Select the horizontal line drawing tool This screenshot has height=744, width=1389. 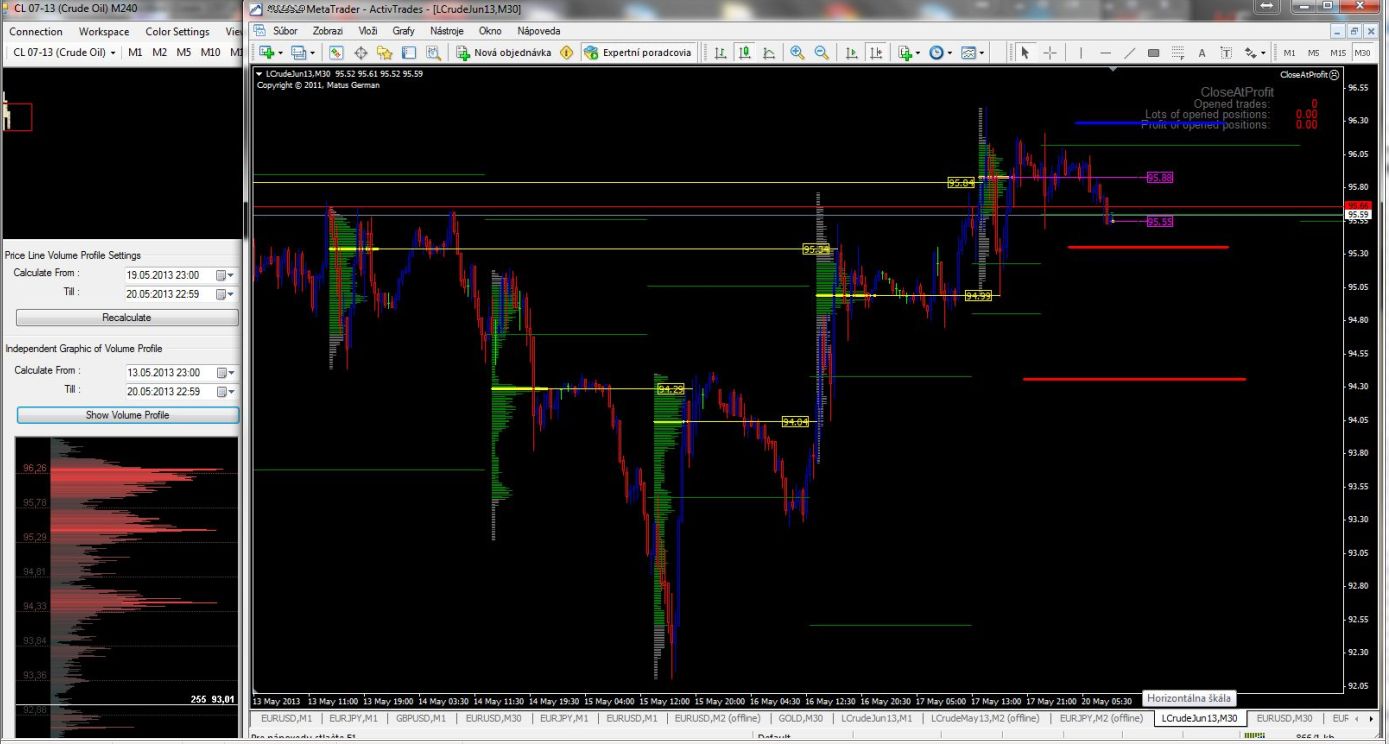tap(1105, 53)
